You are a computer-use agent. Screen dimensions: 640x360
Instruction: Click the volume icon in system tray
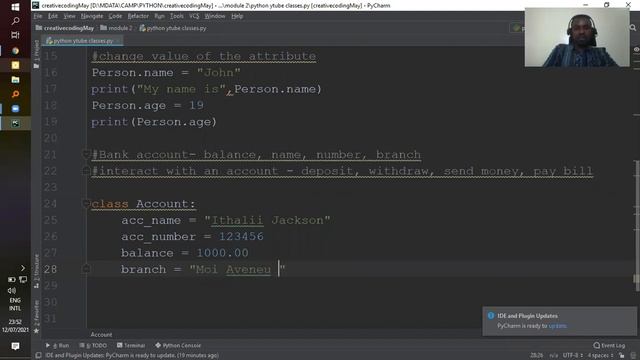tap(11, 290)
